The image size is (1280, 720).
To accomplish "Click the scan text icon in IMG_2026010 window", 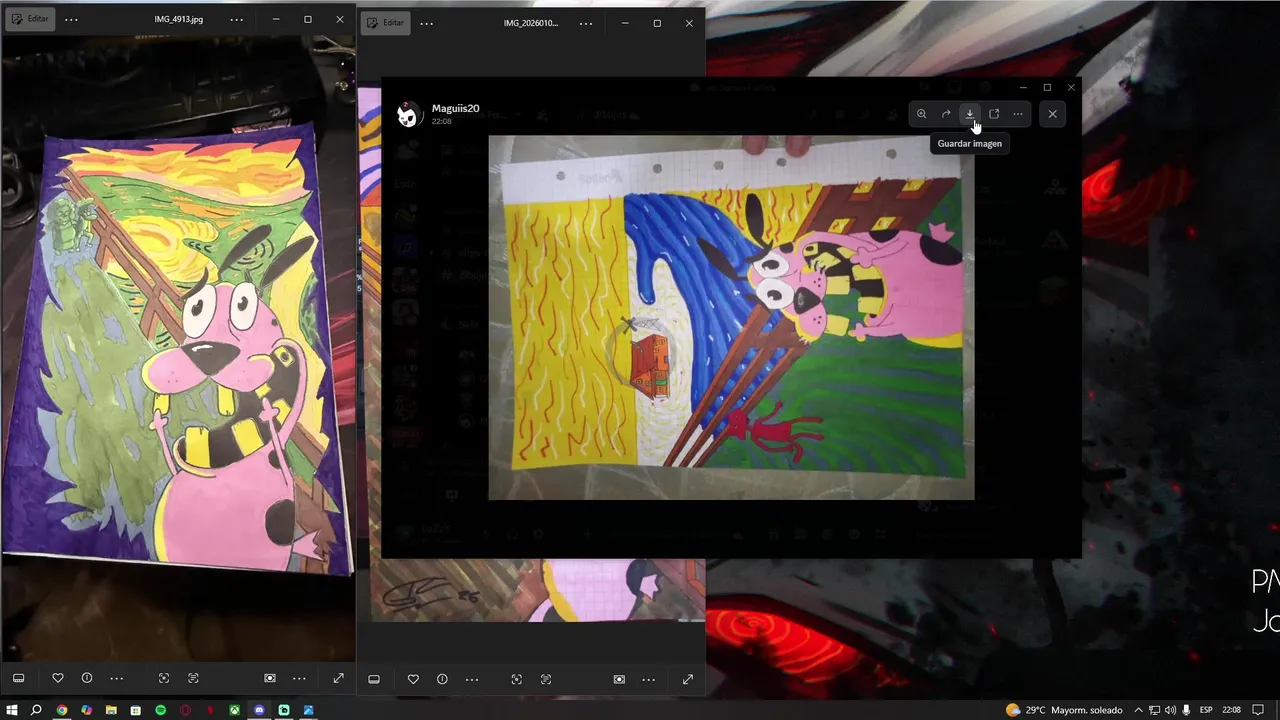I will pos(545,679).
